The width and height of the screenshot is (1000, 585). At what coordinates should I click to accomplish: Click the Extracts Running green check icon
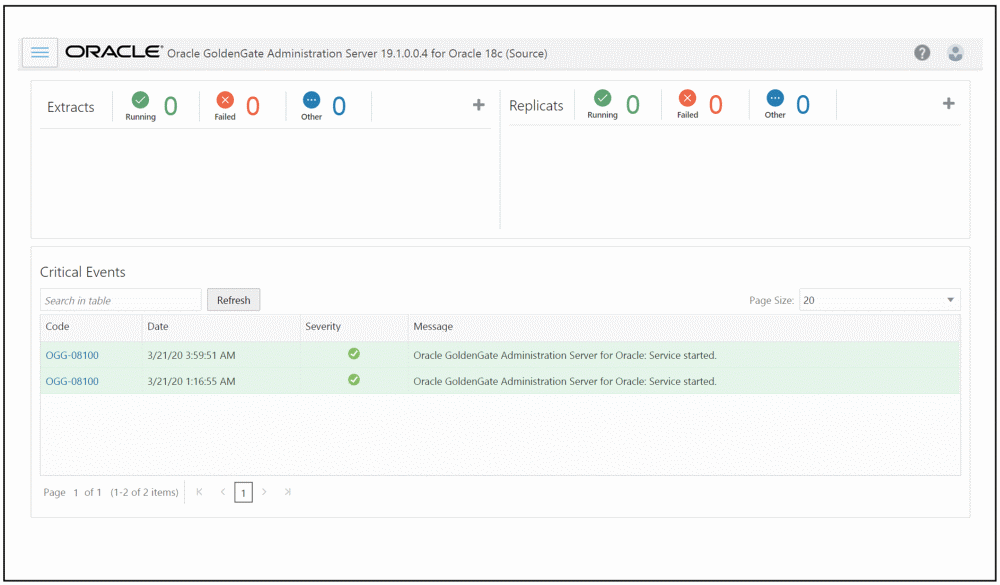pyautogui.click(x=140, y=100)
